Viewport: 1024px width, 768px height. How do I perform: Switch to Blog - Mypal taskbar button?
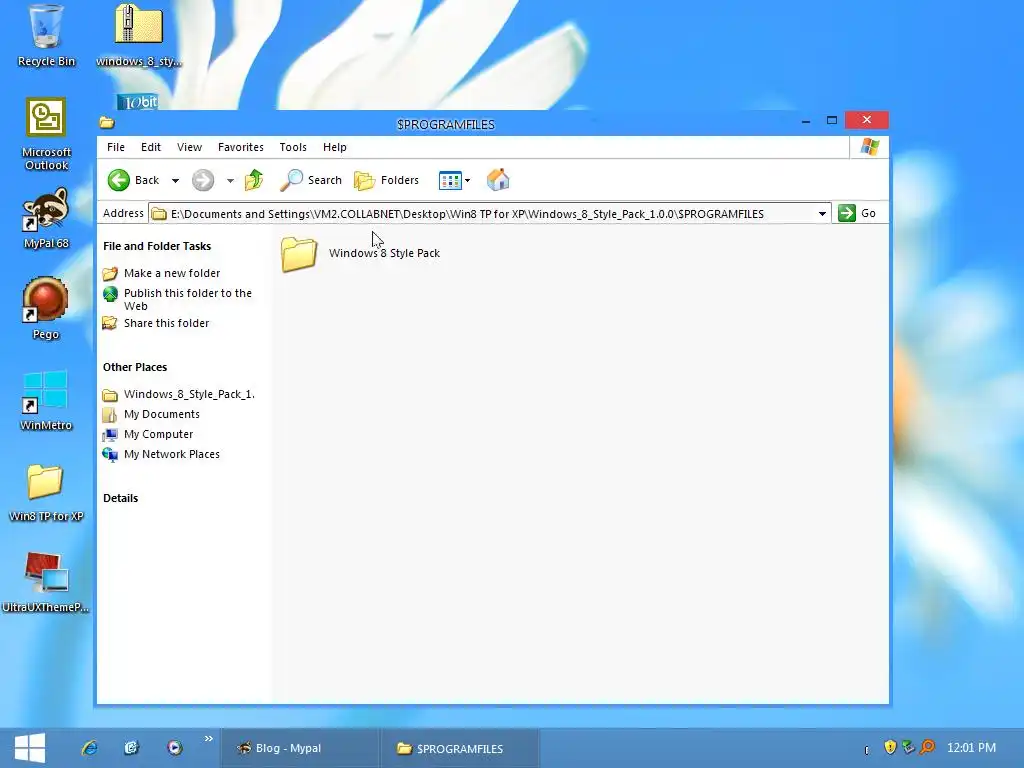tap(300, 748)
